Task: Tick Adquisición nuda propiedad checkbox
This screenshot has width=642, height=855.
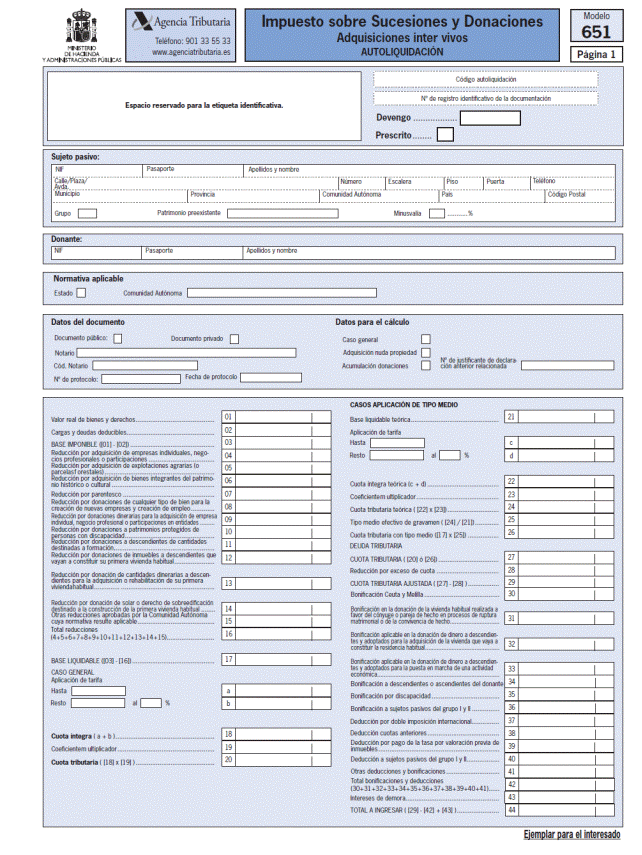Action: click(x=425, y=353)
